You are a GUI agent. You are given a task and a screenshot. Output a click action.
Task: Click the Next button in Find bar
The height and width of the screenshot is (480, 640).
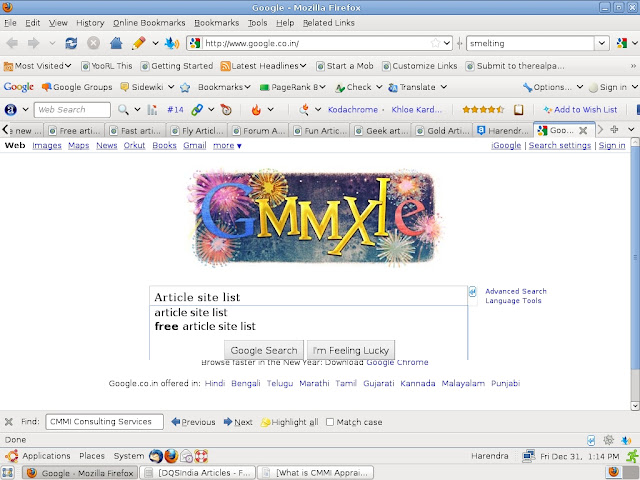(238, 422)
